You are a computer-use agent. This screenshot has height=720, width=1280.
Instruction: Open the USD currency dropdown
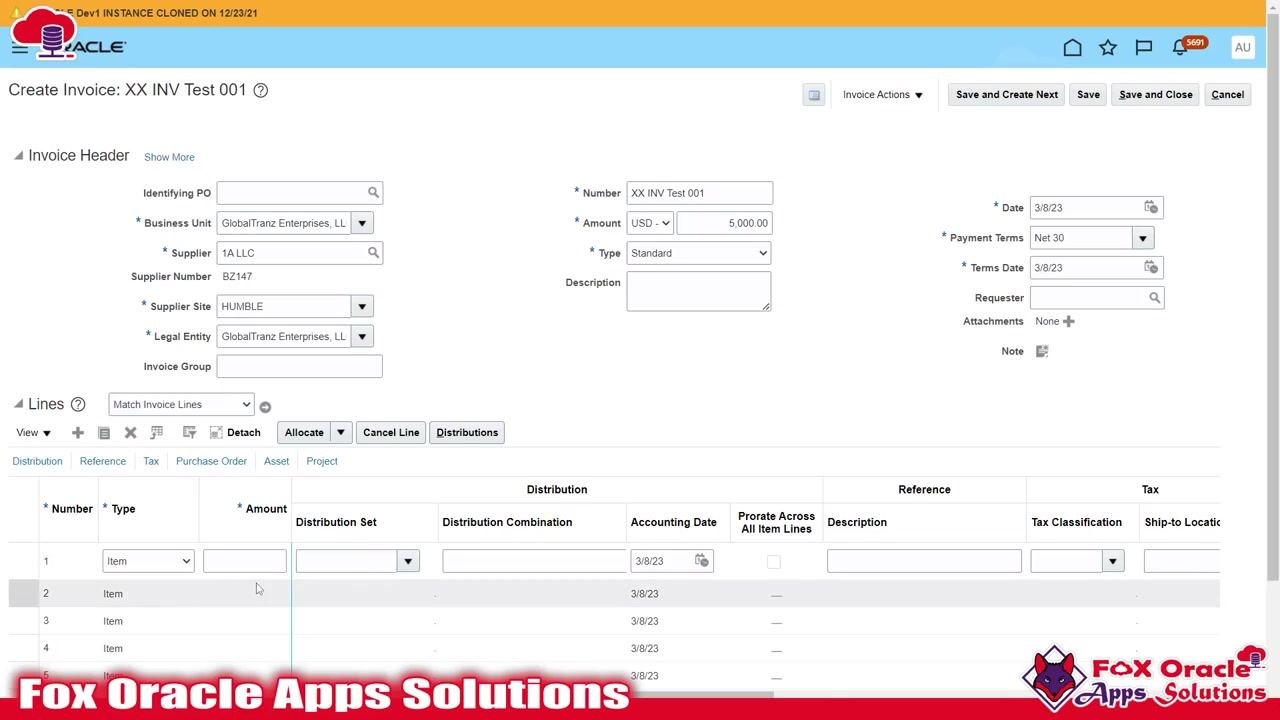pos(650,223)
